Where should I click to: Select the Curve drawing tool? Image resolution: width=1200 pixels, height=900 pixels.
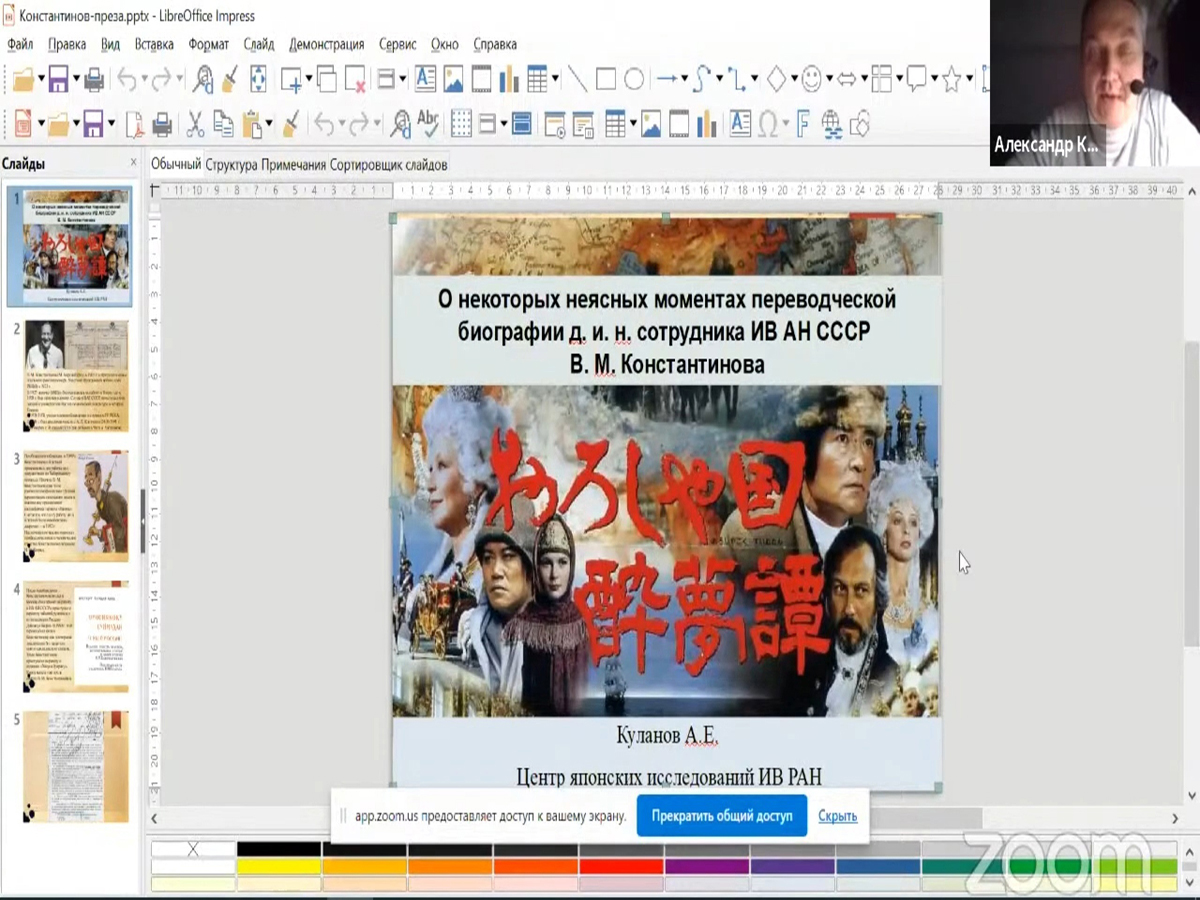coord(701,78)
